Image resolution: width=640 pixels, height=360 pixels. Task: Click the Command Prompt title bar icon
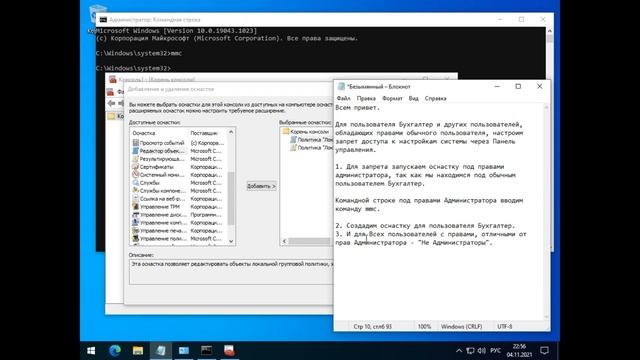pos(103,20)
